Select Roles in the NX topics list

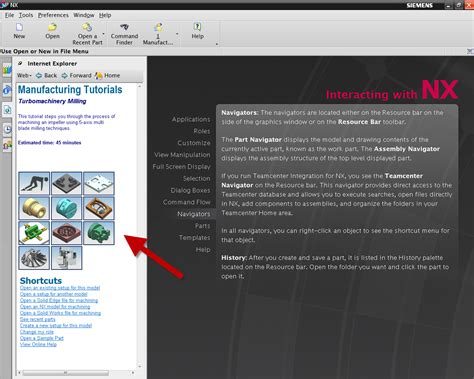tap(202, 131)
